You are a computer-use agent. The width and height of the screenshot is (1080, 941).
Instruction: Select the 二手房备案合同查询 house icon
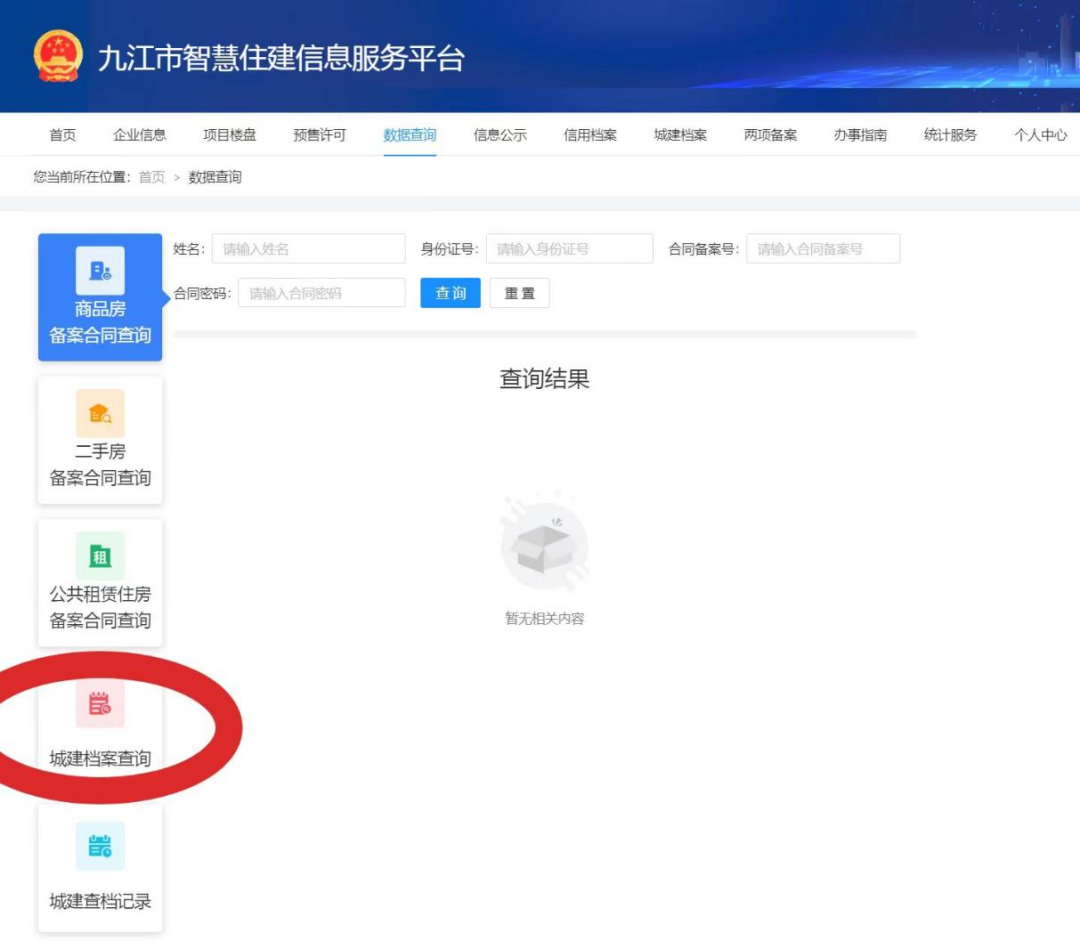[x=100, y=413]
